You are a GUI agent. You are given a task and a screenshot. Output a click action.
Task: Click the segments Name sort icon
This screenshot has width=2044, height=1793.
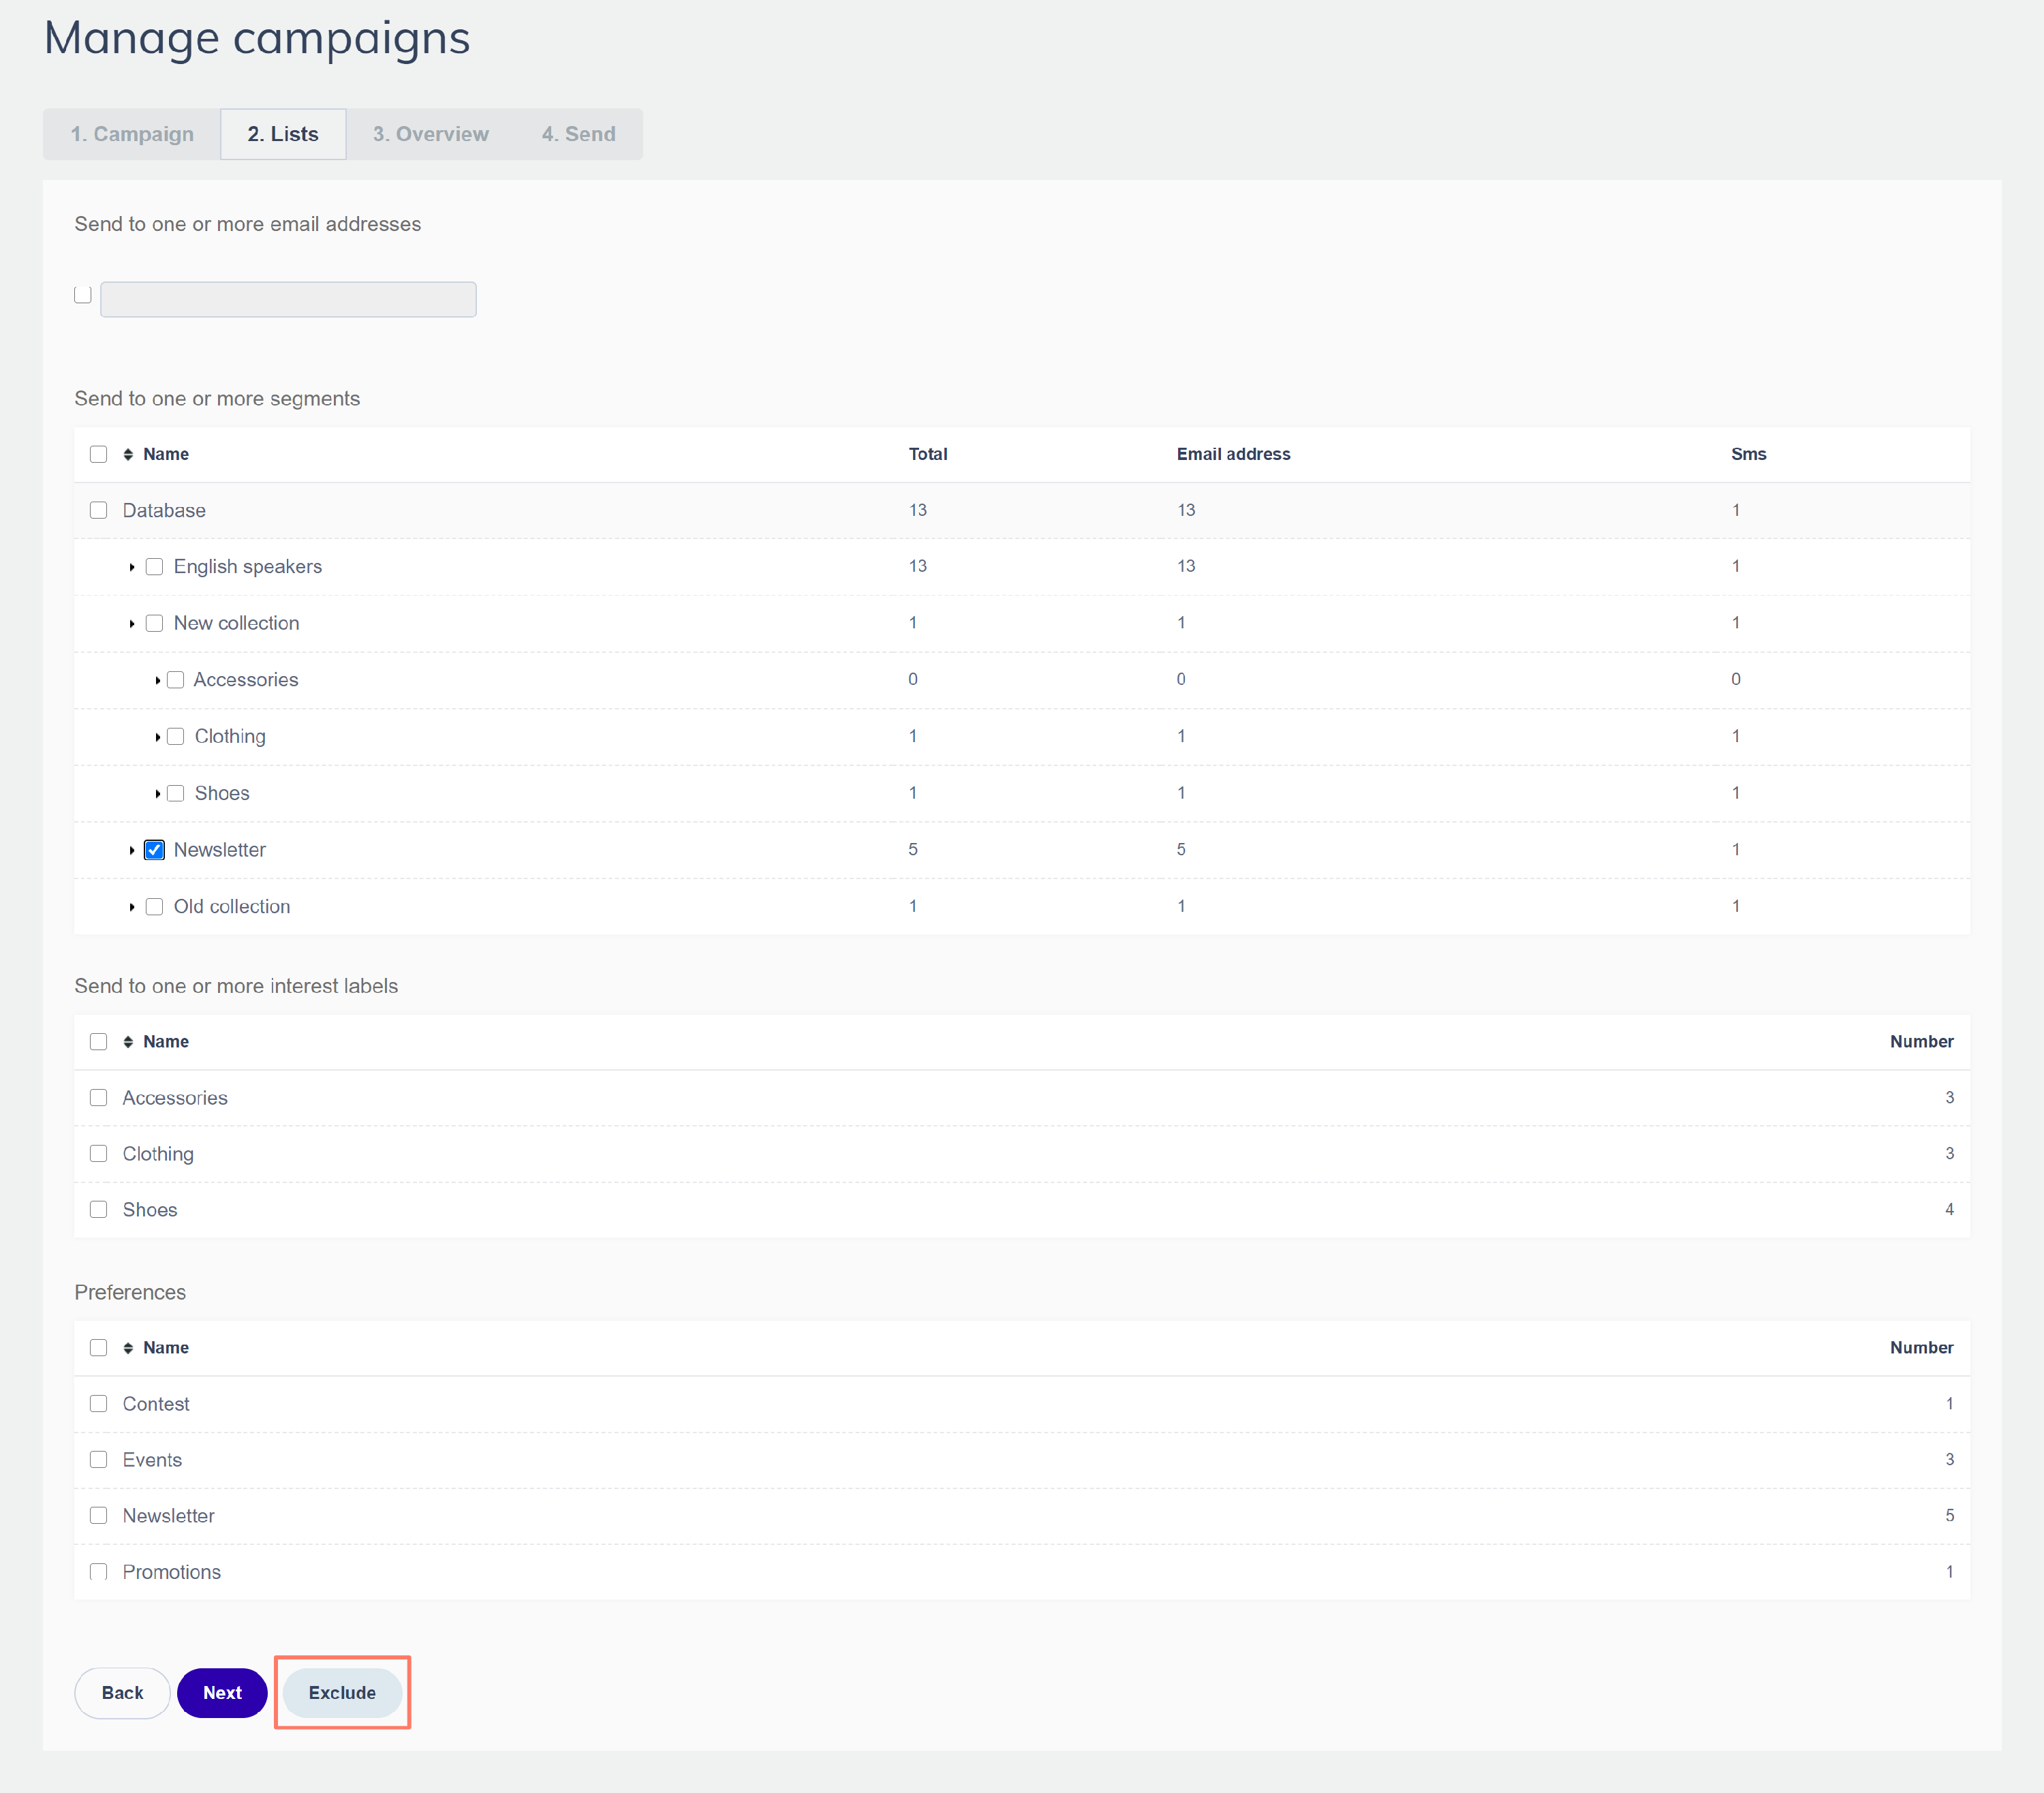point(128,454)
